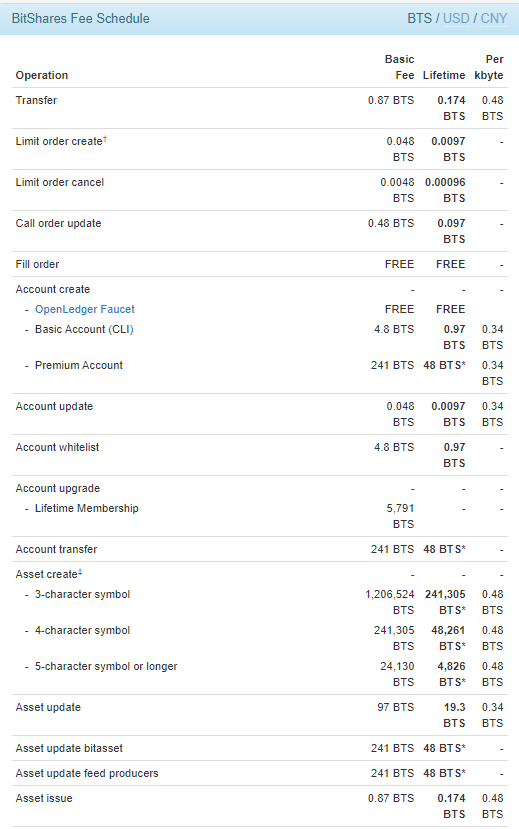The height and width of the screenshot is (829, 519).
Task: Select the Account transfer label
Action: (x=56, y=549)
